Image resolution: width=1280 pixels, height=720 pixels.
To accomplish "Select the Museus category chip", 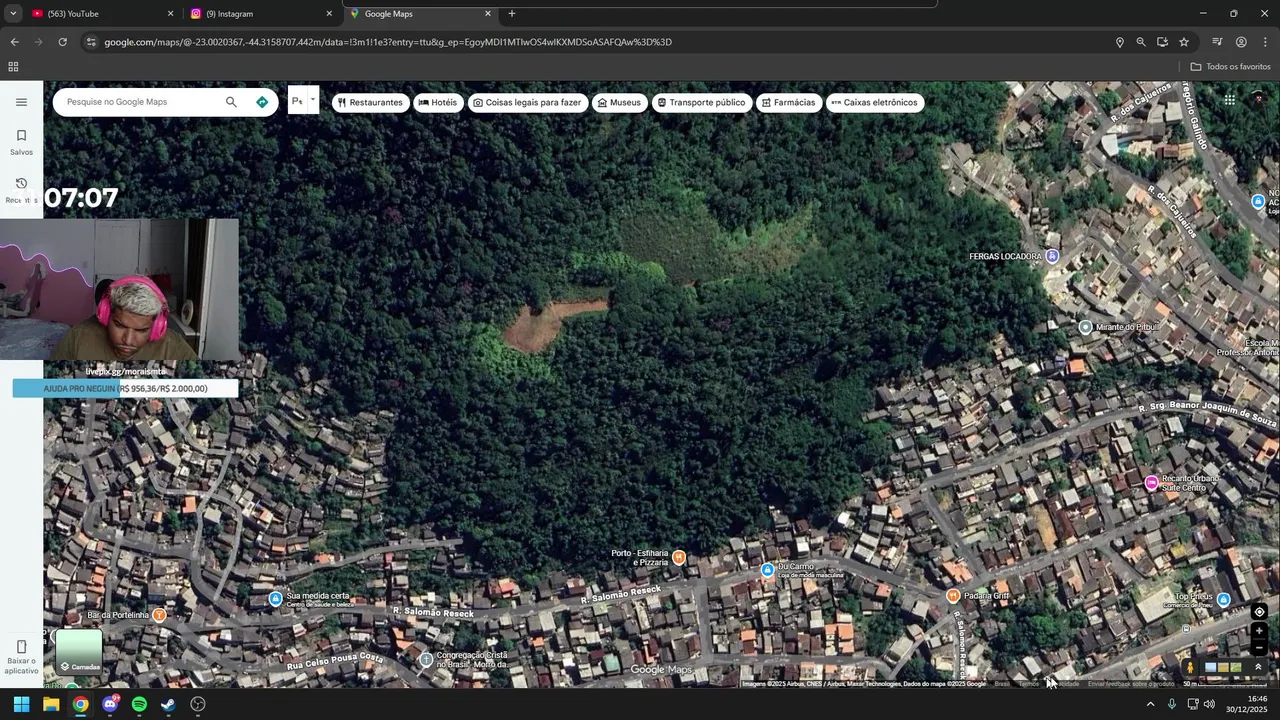I will [619, 102].
